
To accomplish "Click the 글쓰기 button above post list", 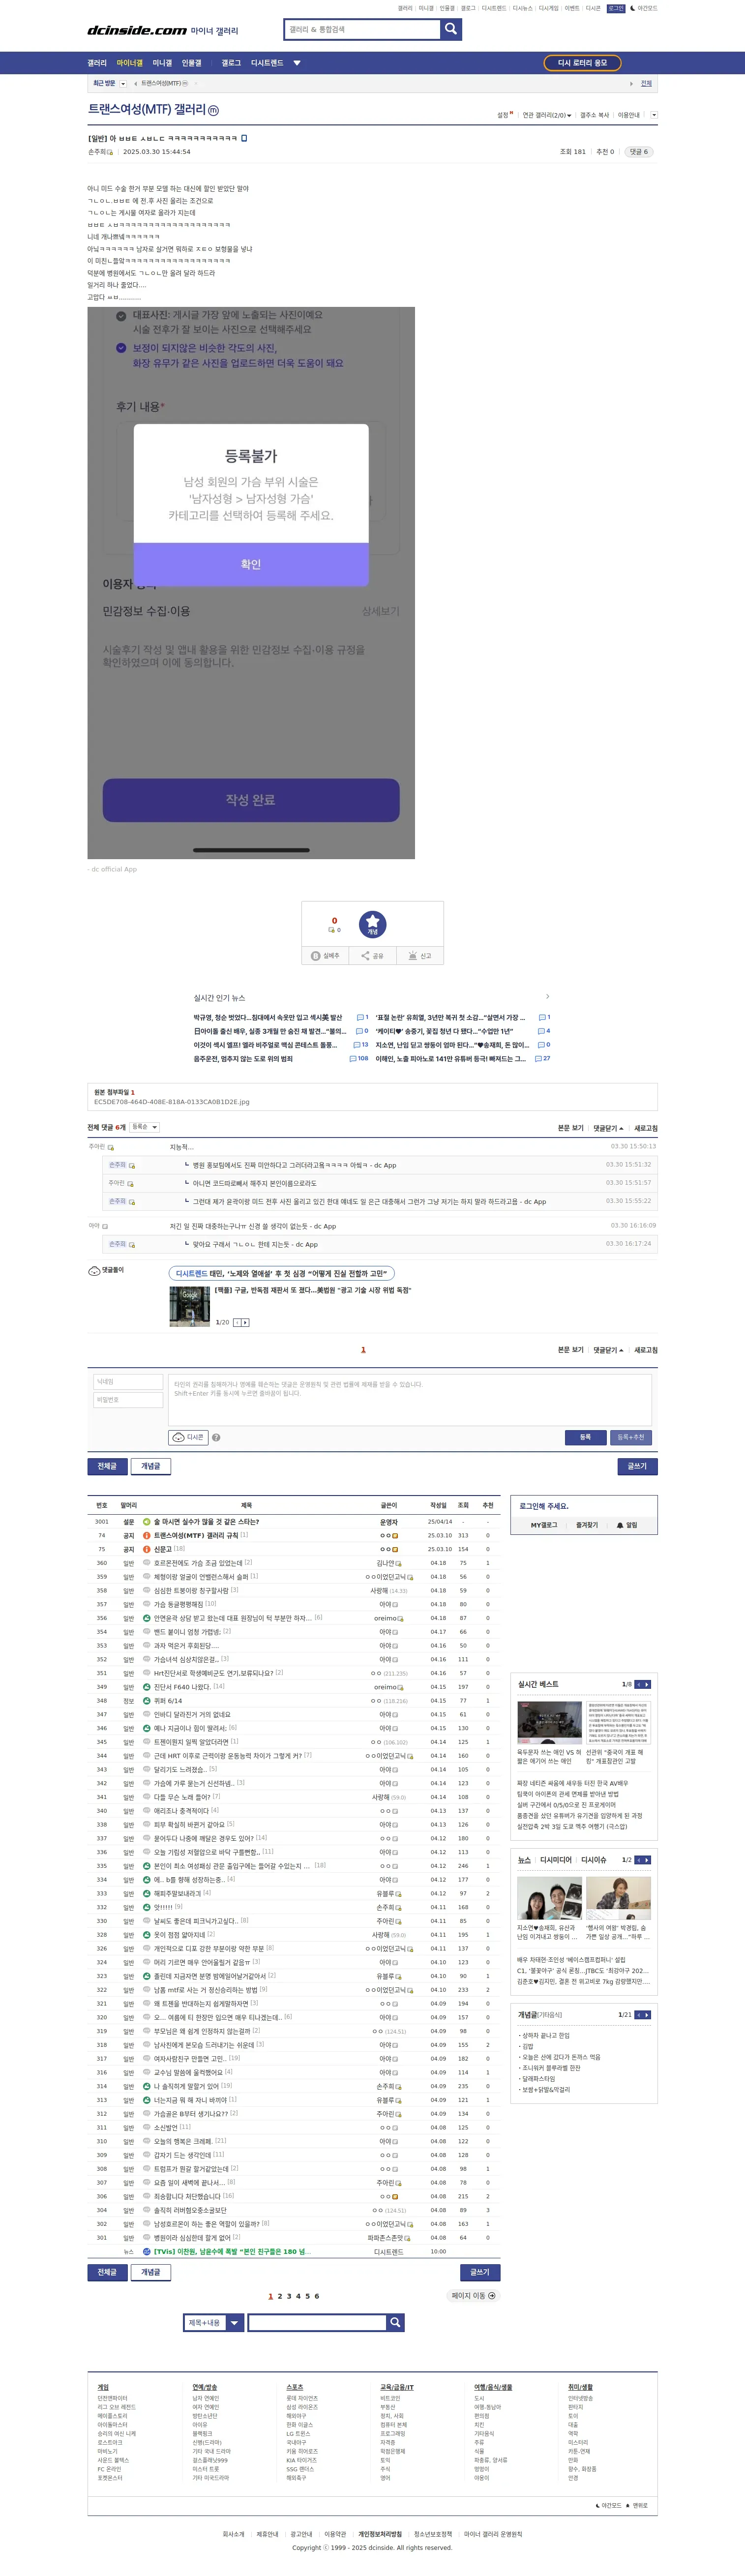I will [x=637, y=1466].
